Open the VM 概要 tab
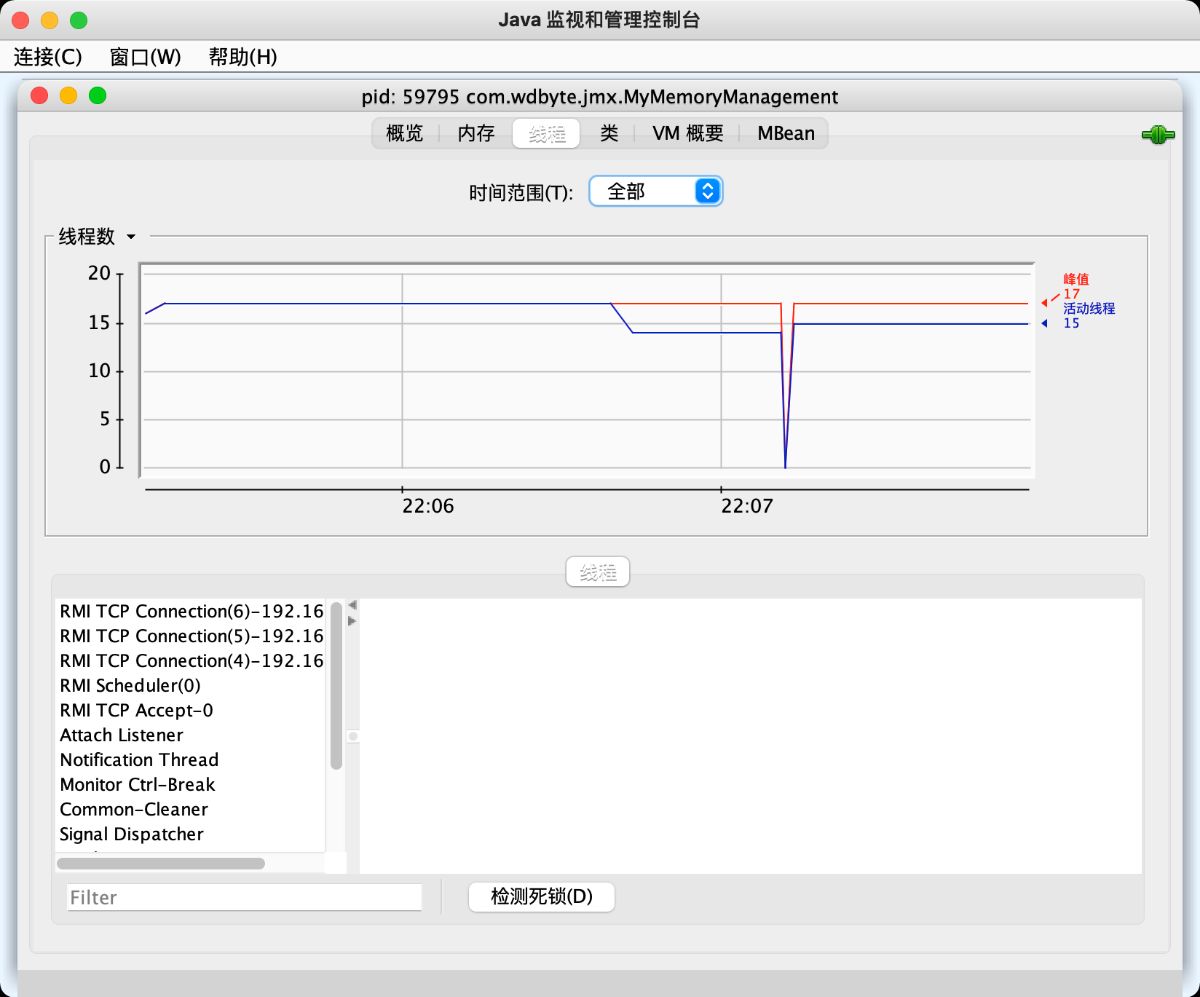 coord(688,133)
